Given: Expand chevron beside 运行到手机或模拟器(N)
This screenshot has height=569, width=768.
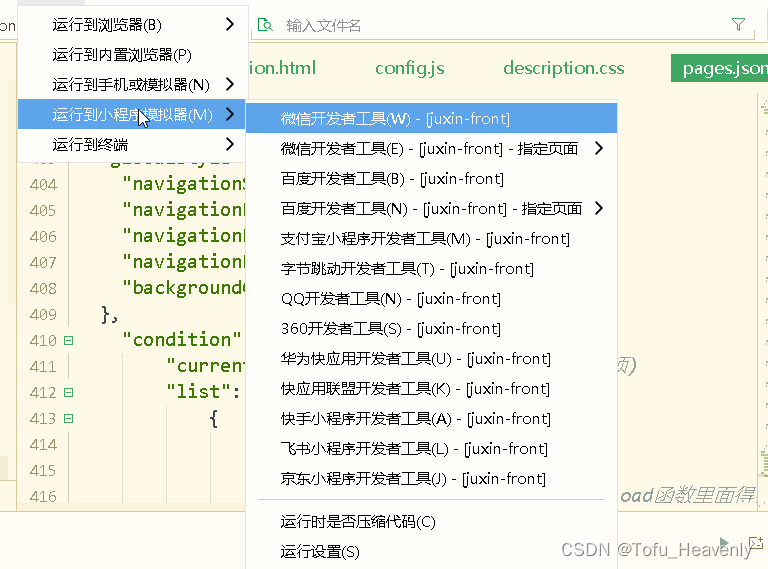Looking at the screenshot, I should 230,84.
